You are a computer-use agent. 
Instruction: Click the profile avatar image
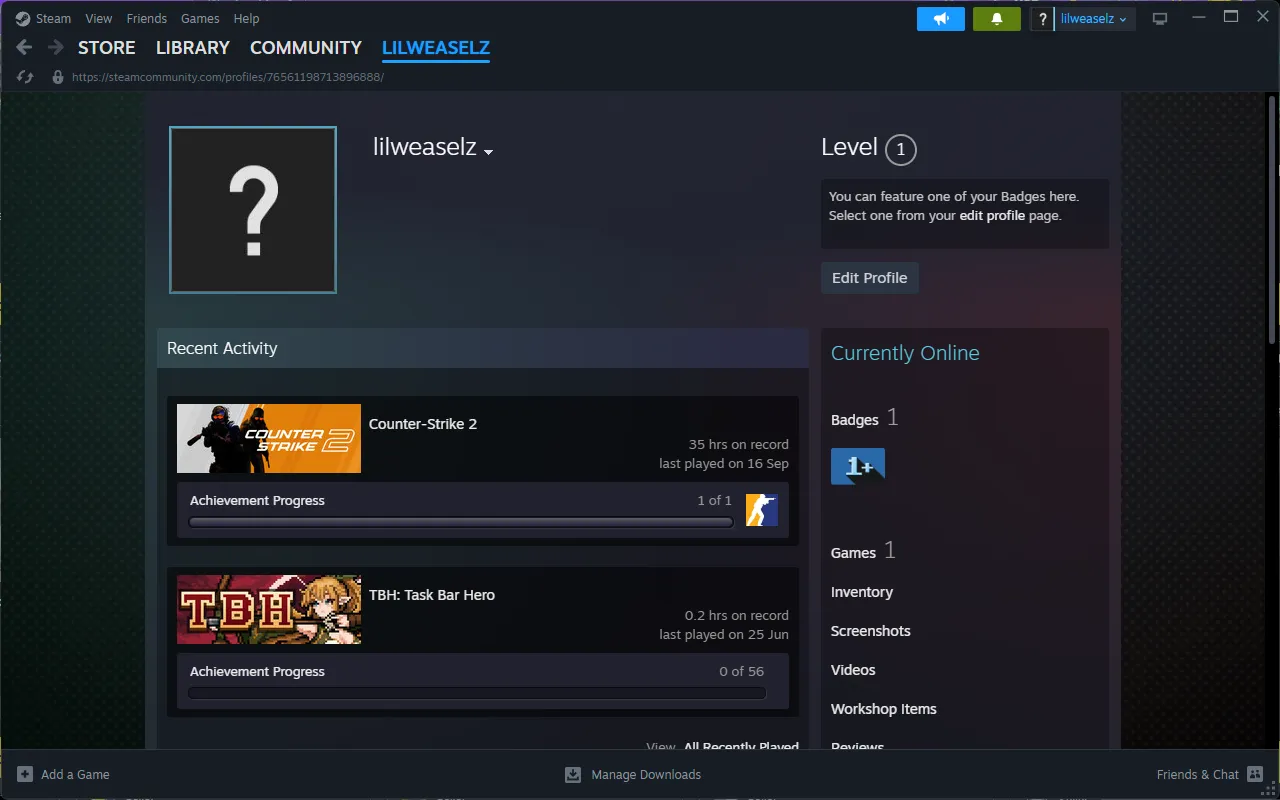(x=253, y=210)
